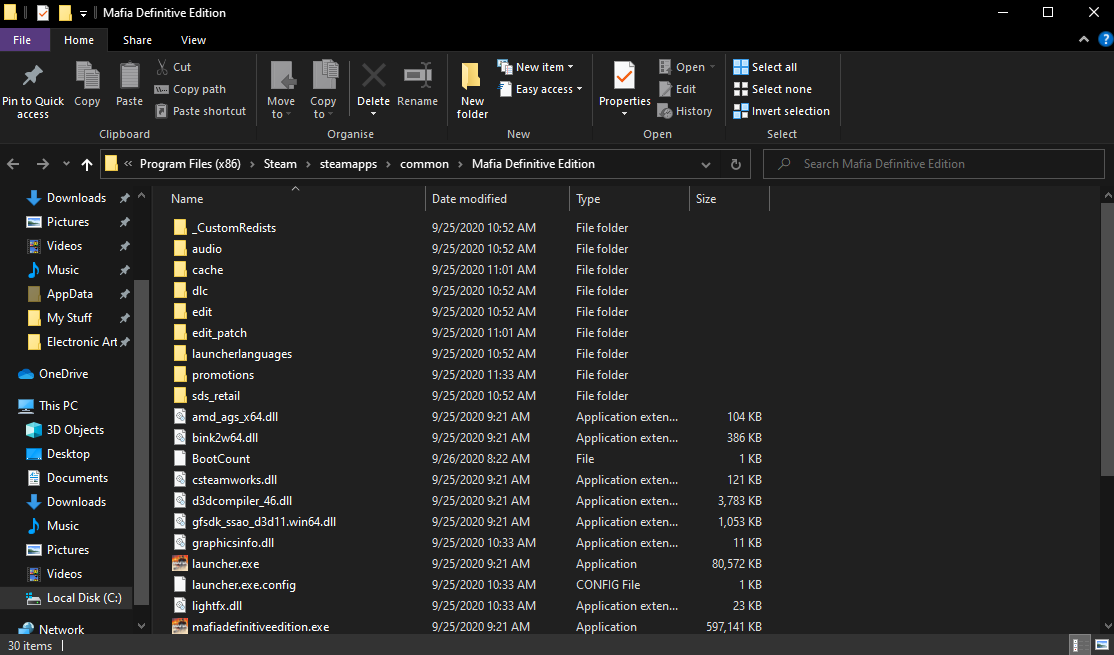Screen dimensions: 1114x655
Task: Switch to the View ribbon tab
Action: point(193,40)
